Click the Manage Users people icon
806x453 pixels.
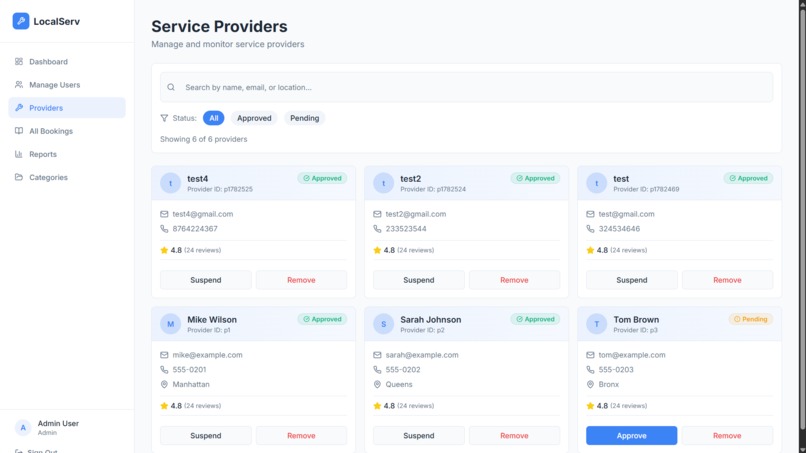[x=19, y=85]
